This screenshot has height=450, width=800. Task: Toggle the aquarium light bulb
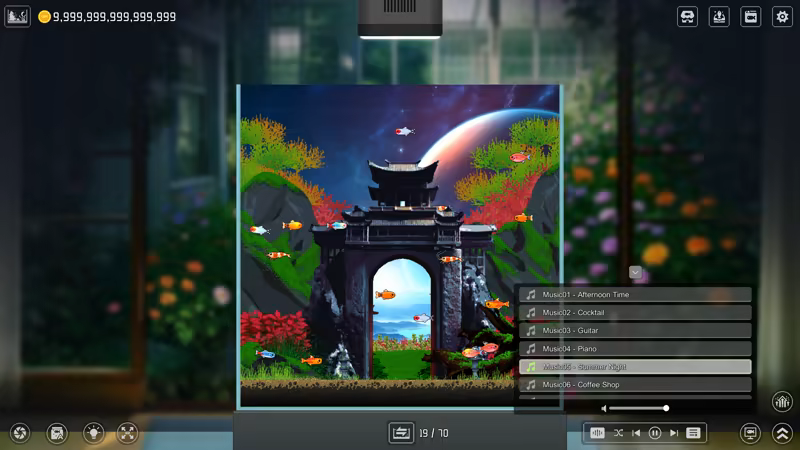[93, 433]
